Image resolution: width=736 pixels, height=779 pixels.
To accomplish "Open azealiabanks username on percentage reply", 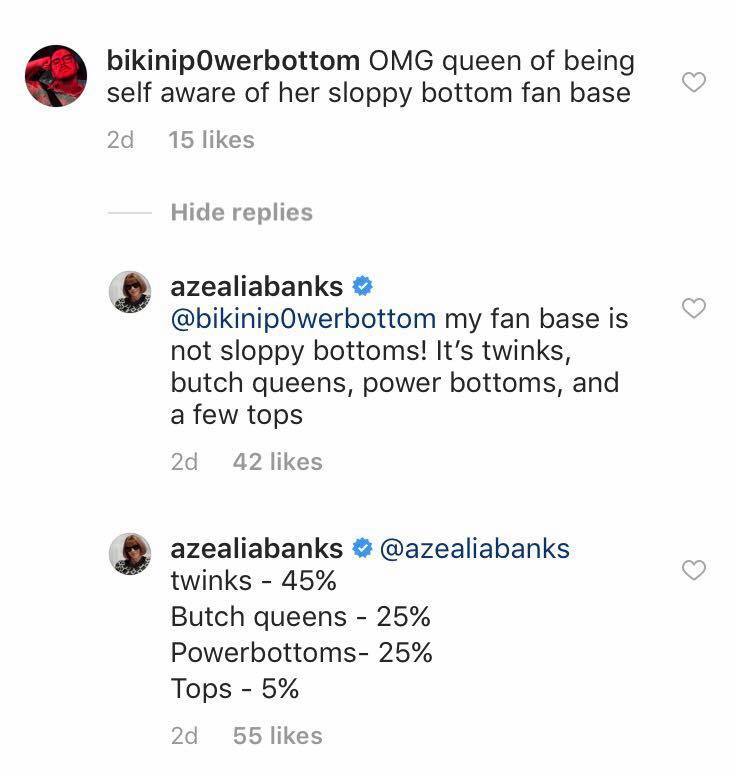I will (x=256, y=548).
